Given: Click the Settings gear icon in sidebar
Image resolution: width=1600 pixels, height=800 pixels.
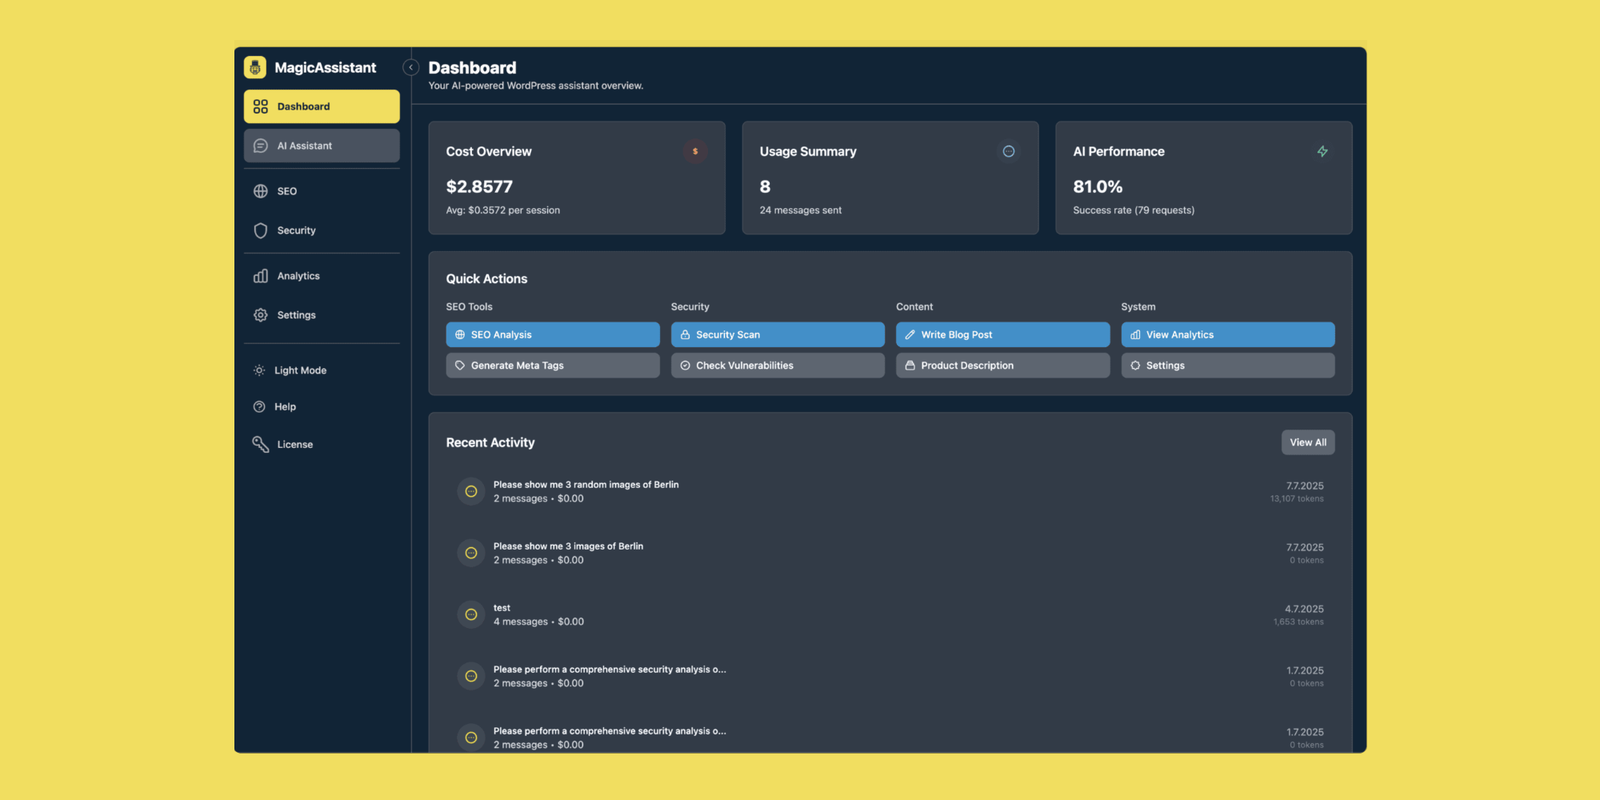Looking at the screenshot, I should (261, 315).
